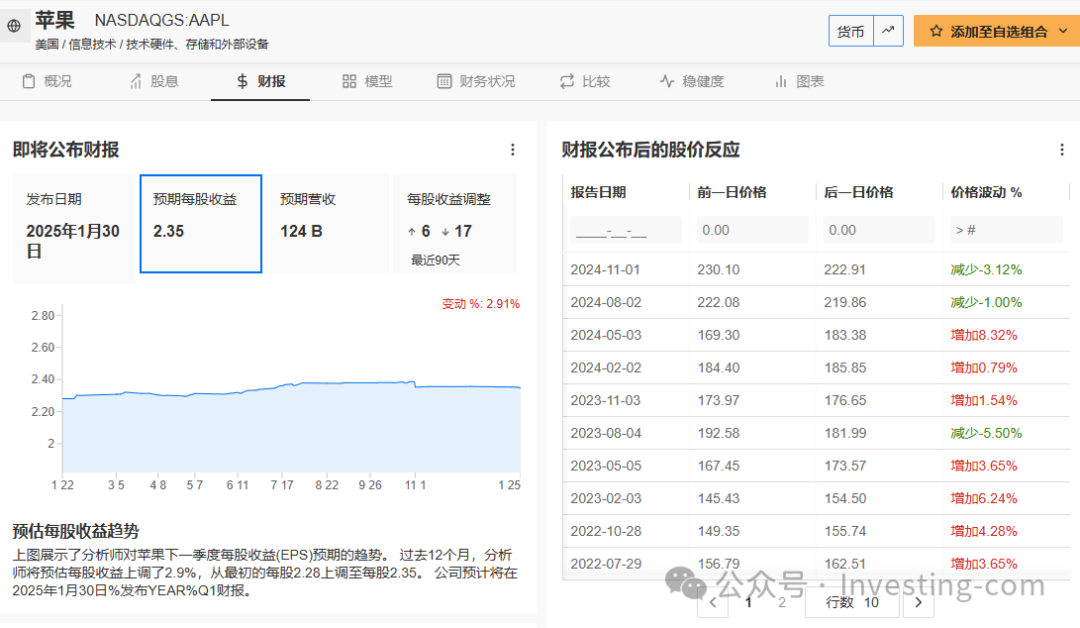Click the 后一日价格 filter field
The height and width of the screenshot is (628, 1080).
[x=879, y=230]
